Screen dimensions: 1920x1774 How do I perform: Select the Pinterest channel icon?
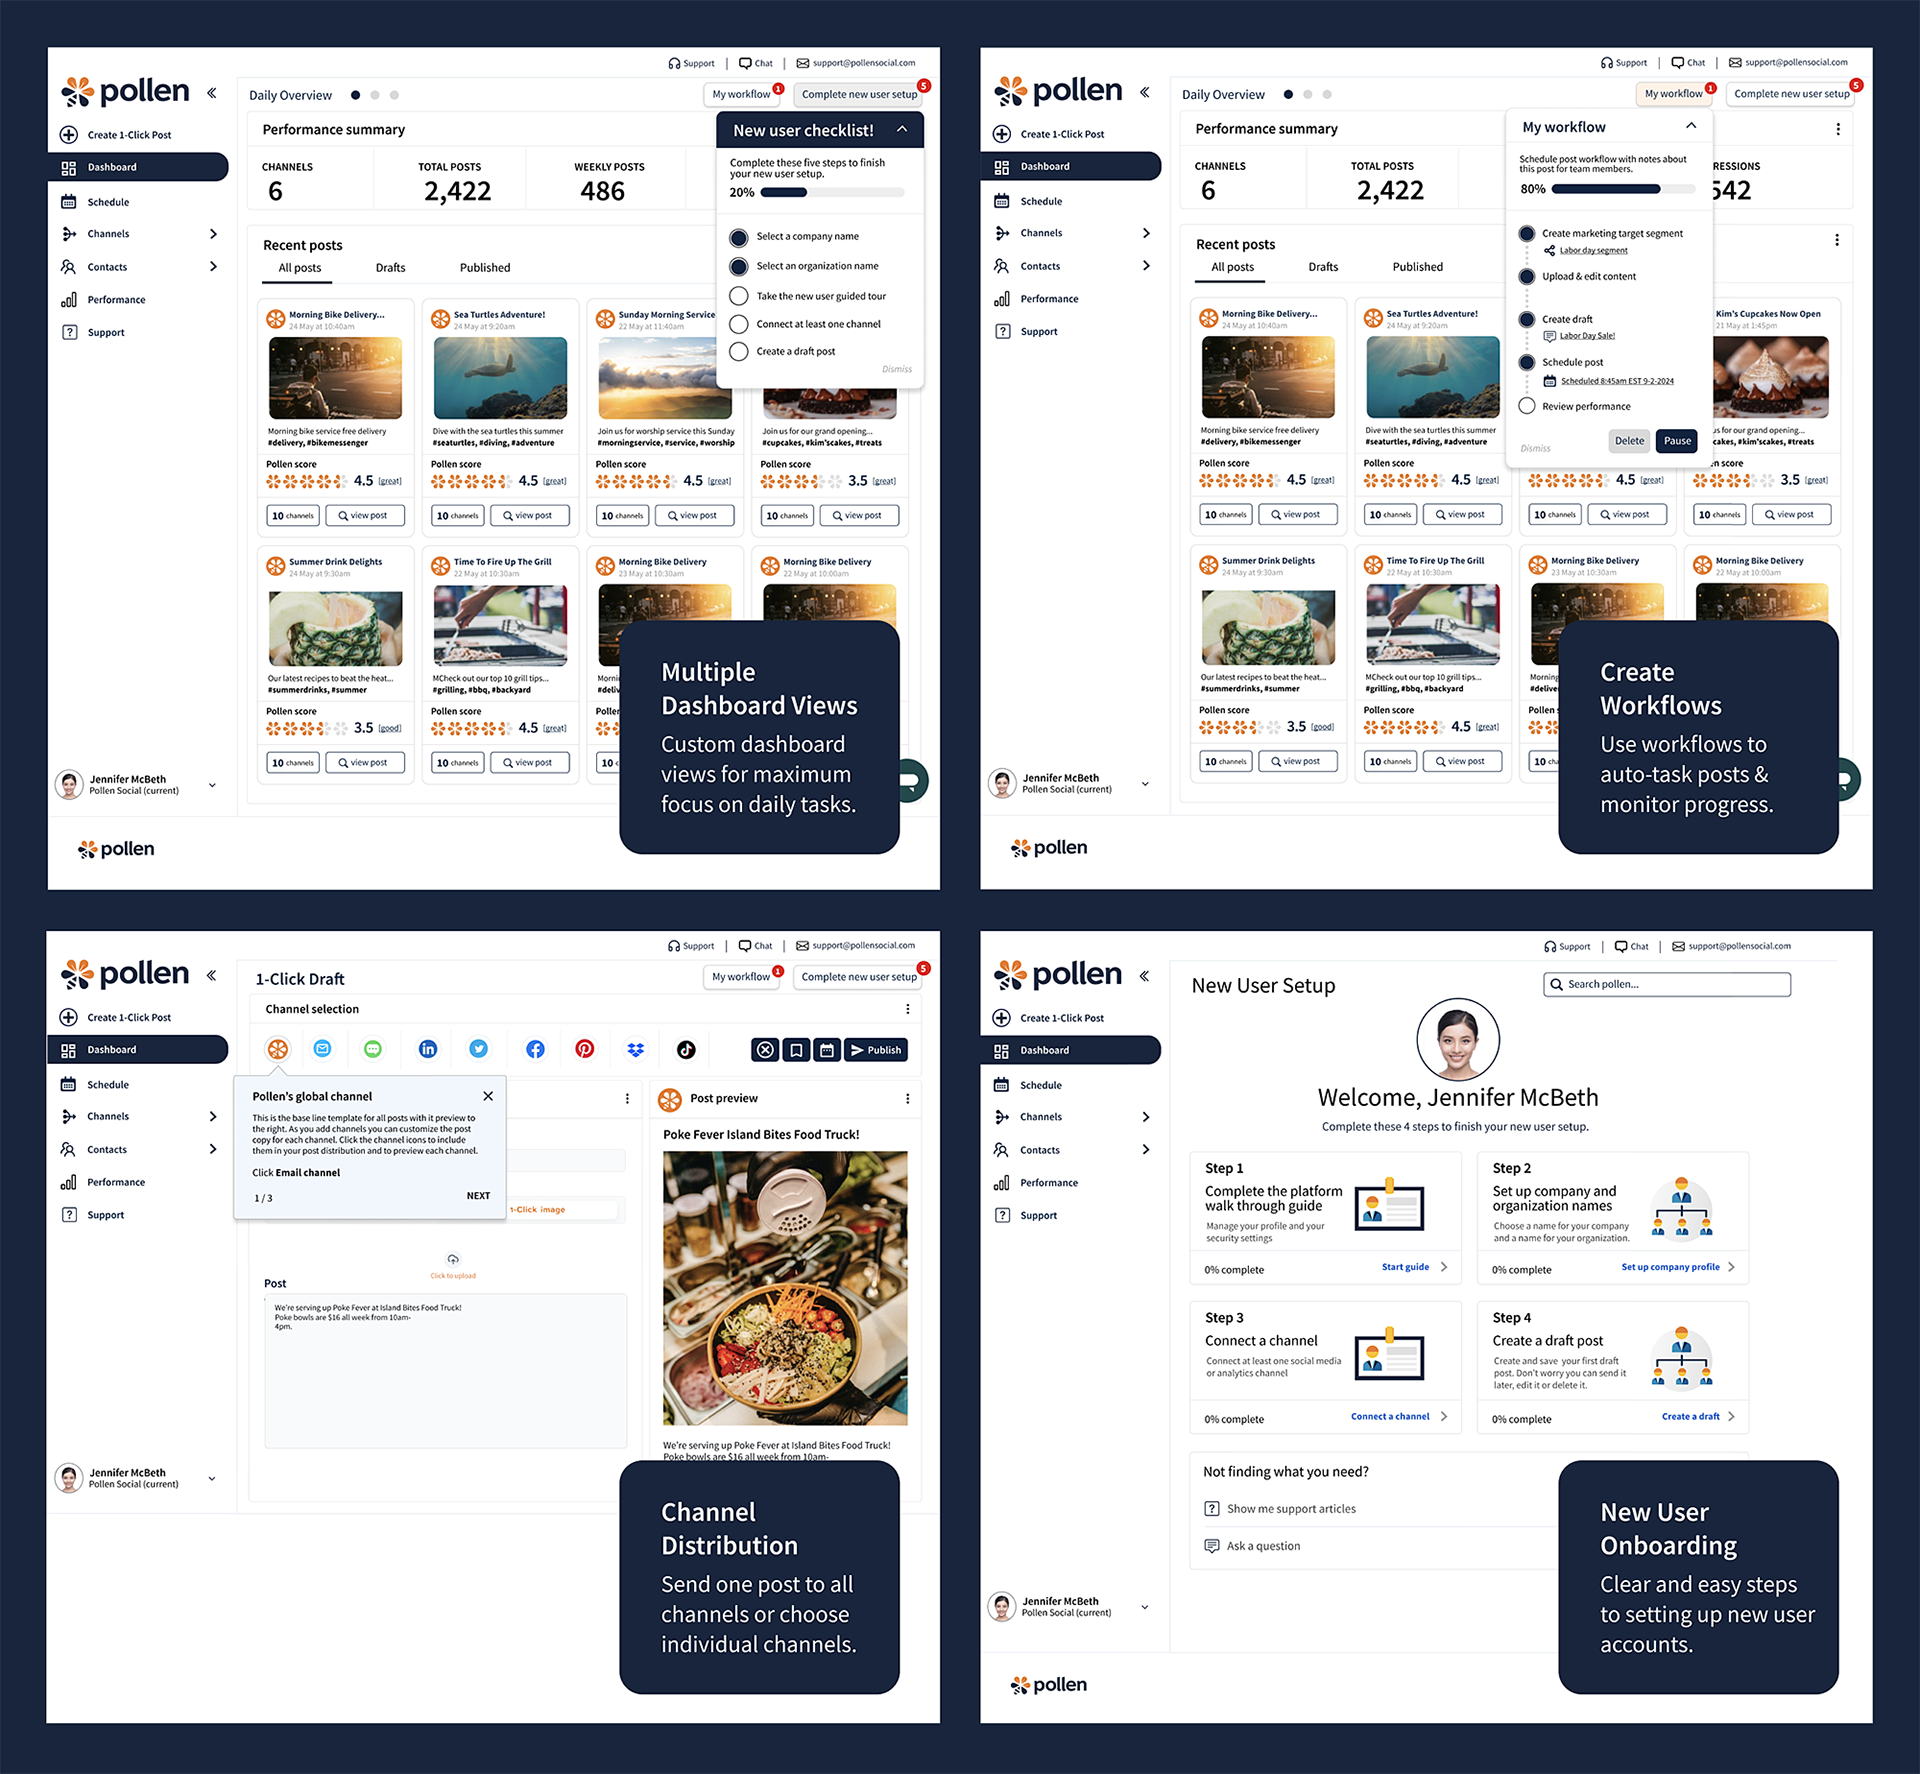point(585,1049)
